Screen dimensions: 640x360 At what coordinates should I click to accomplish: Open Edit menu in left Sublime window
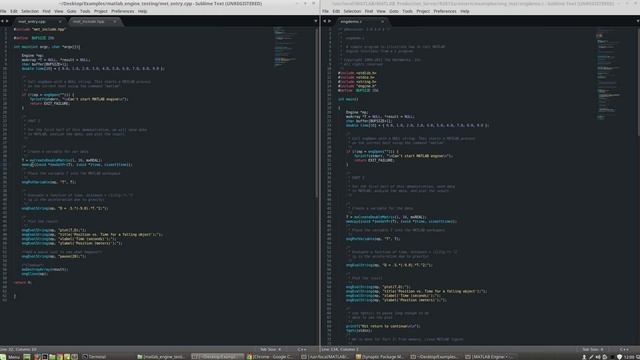[14, 11]
